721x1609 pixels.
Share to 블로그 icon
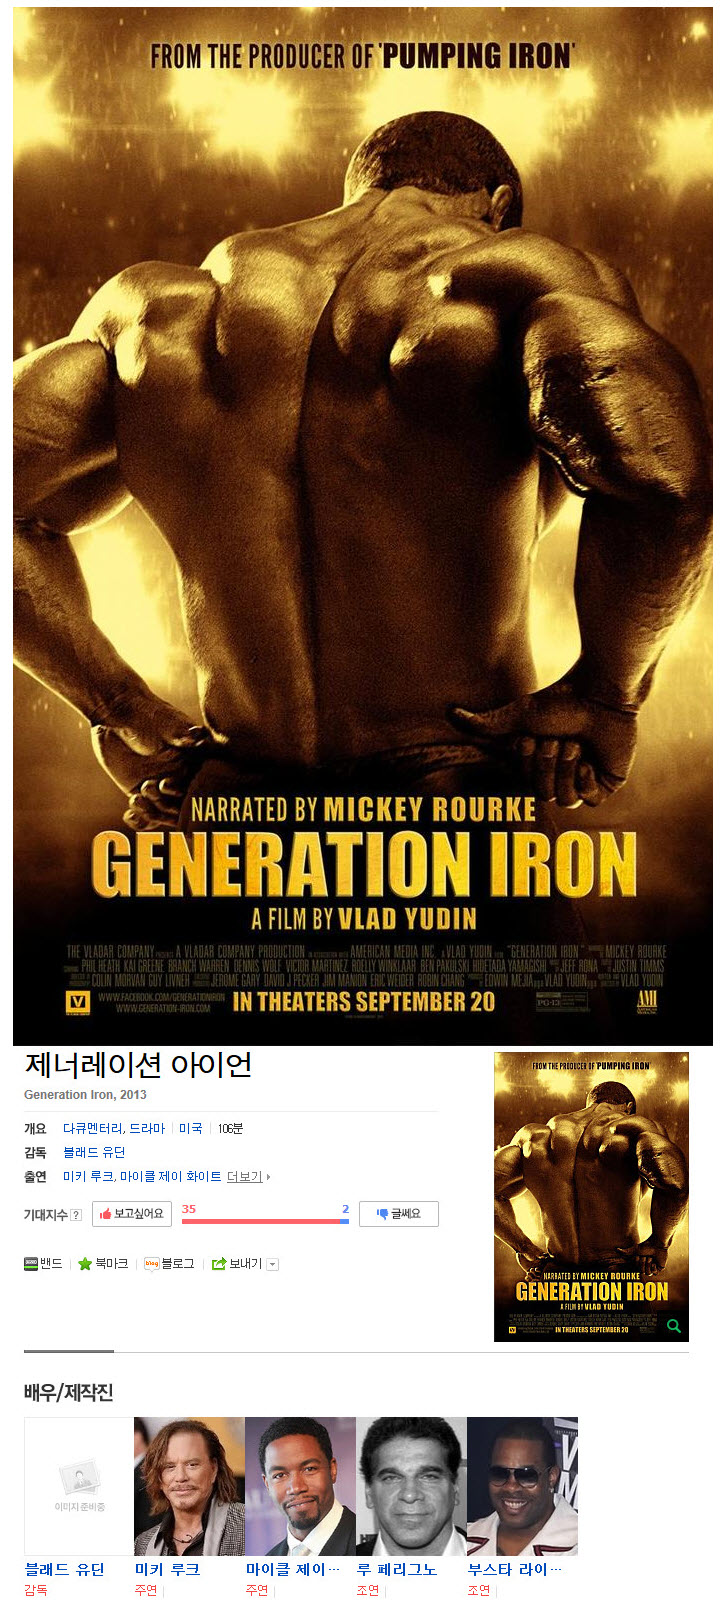click(x=152, y=1264)
